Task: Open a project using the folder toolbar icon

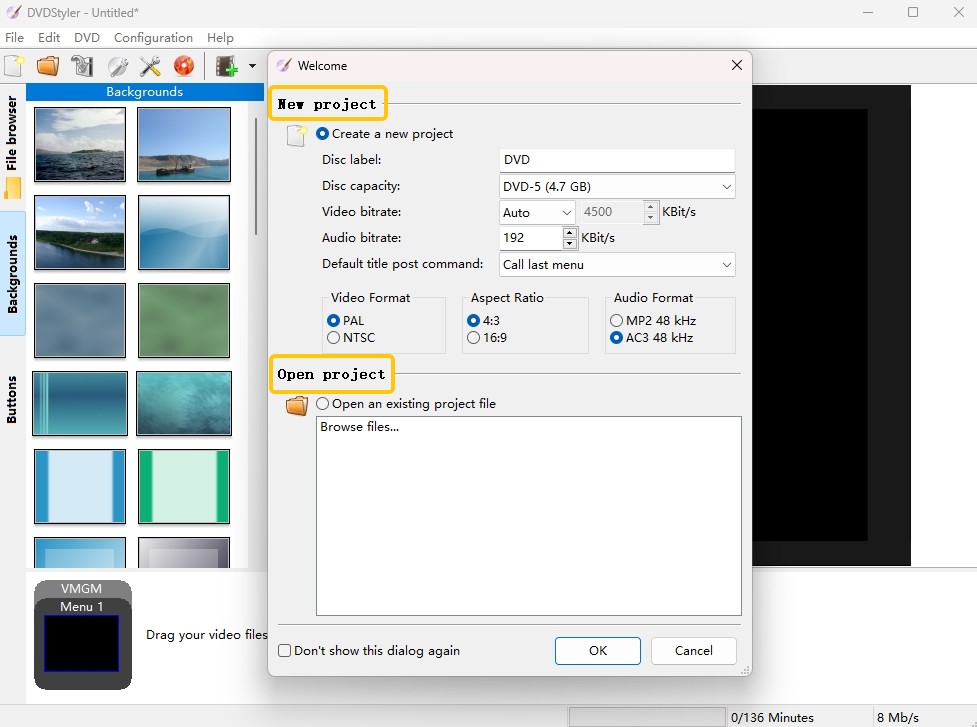Action: pos(47,66)
